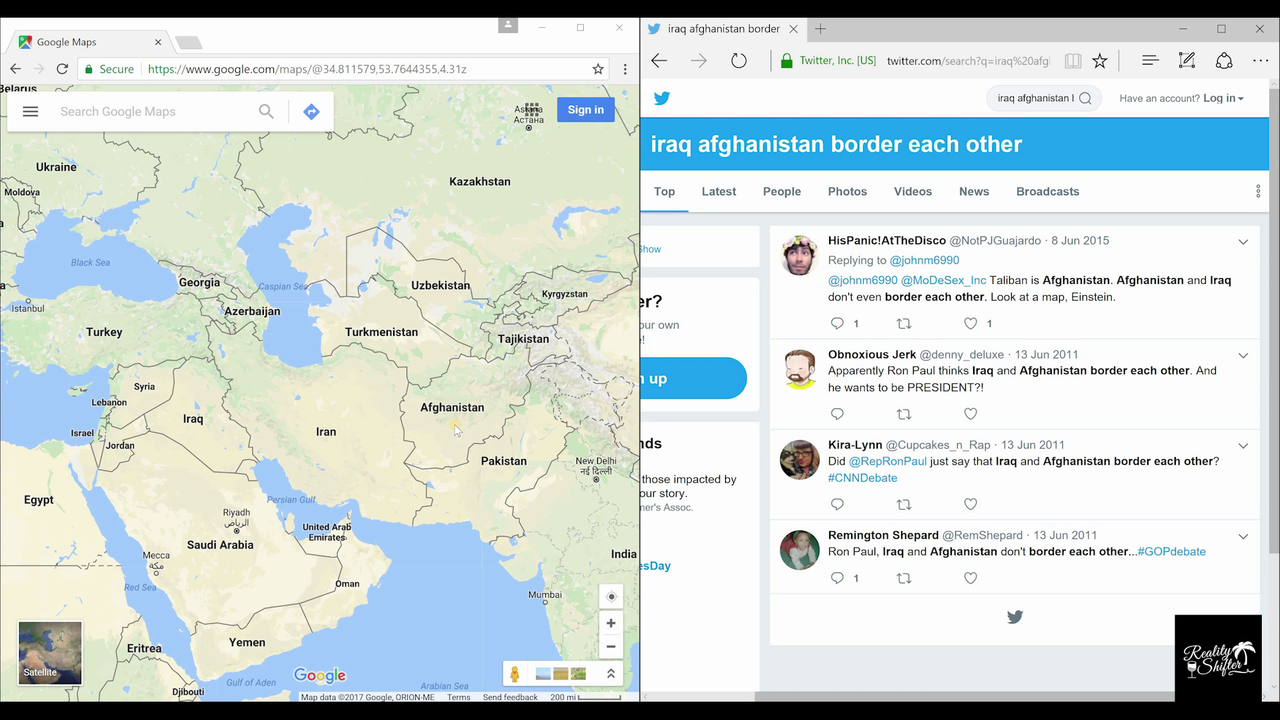1280x720 pixels.
Task: Open the Log in dropdown on Twitter
Action: pos(1223,98)
